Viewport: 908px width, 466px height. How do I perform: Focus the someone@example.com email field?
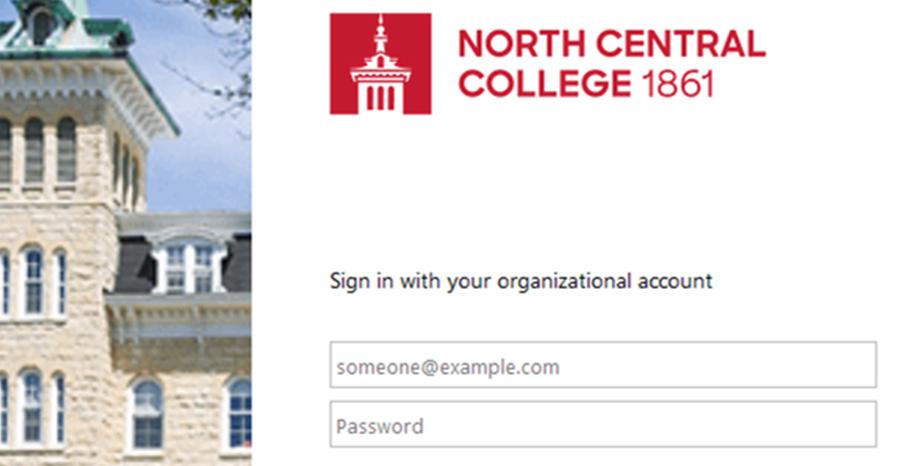(x=603, y=365)
